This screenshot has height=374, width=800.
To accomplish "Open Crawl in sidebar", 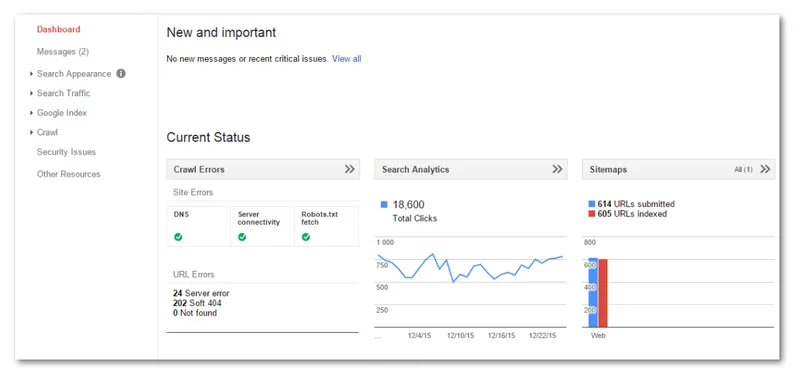I will [47, 132].
